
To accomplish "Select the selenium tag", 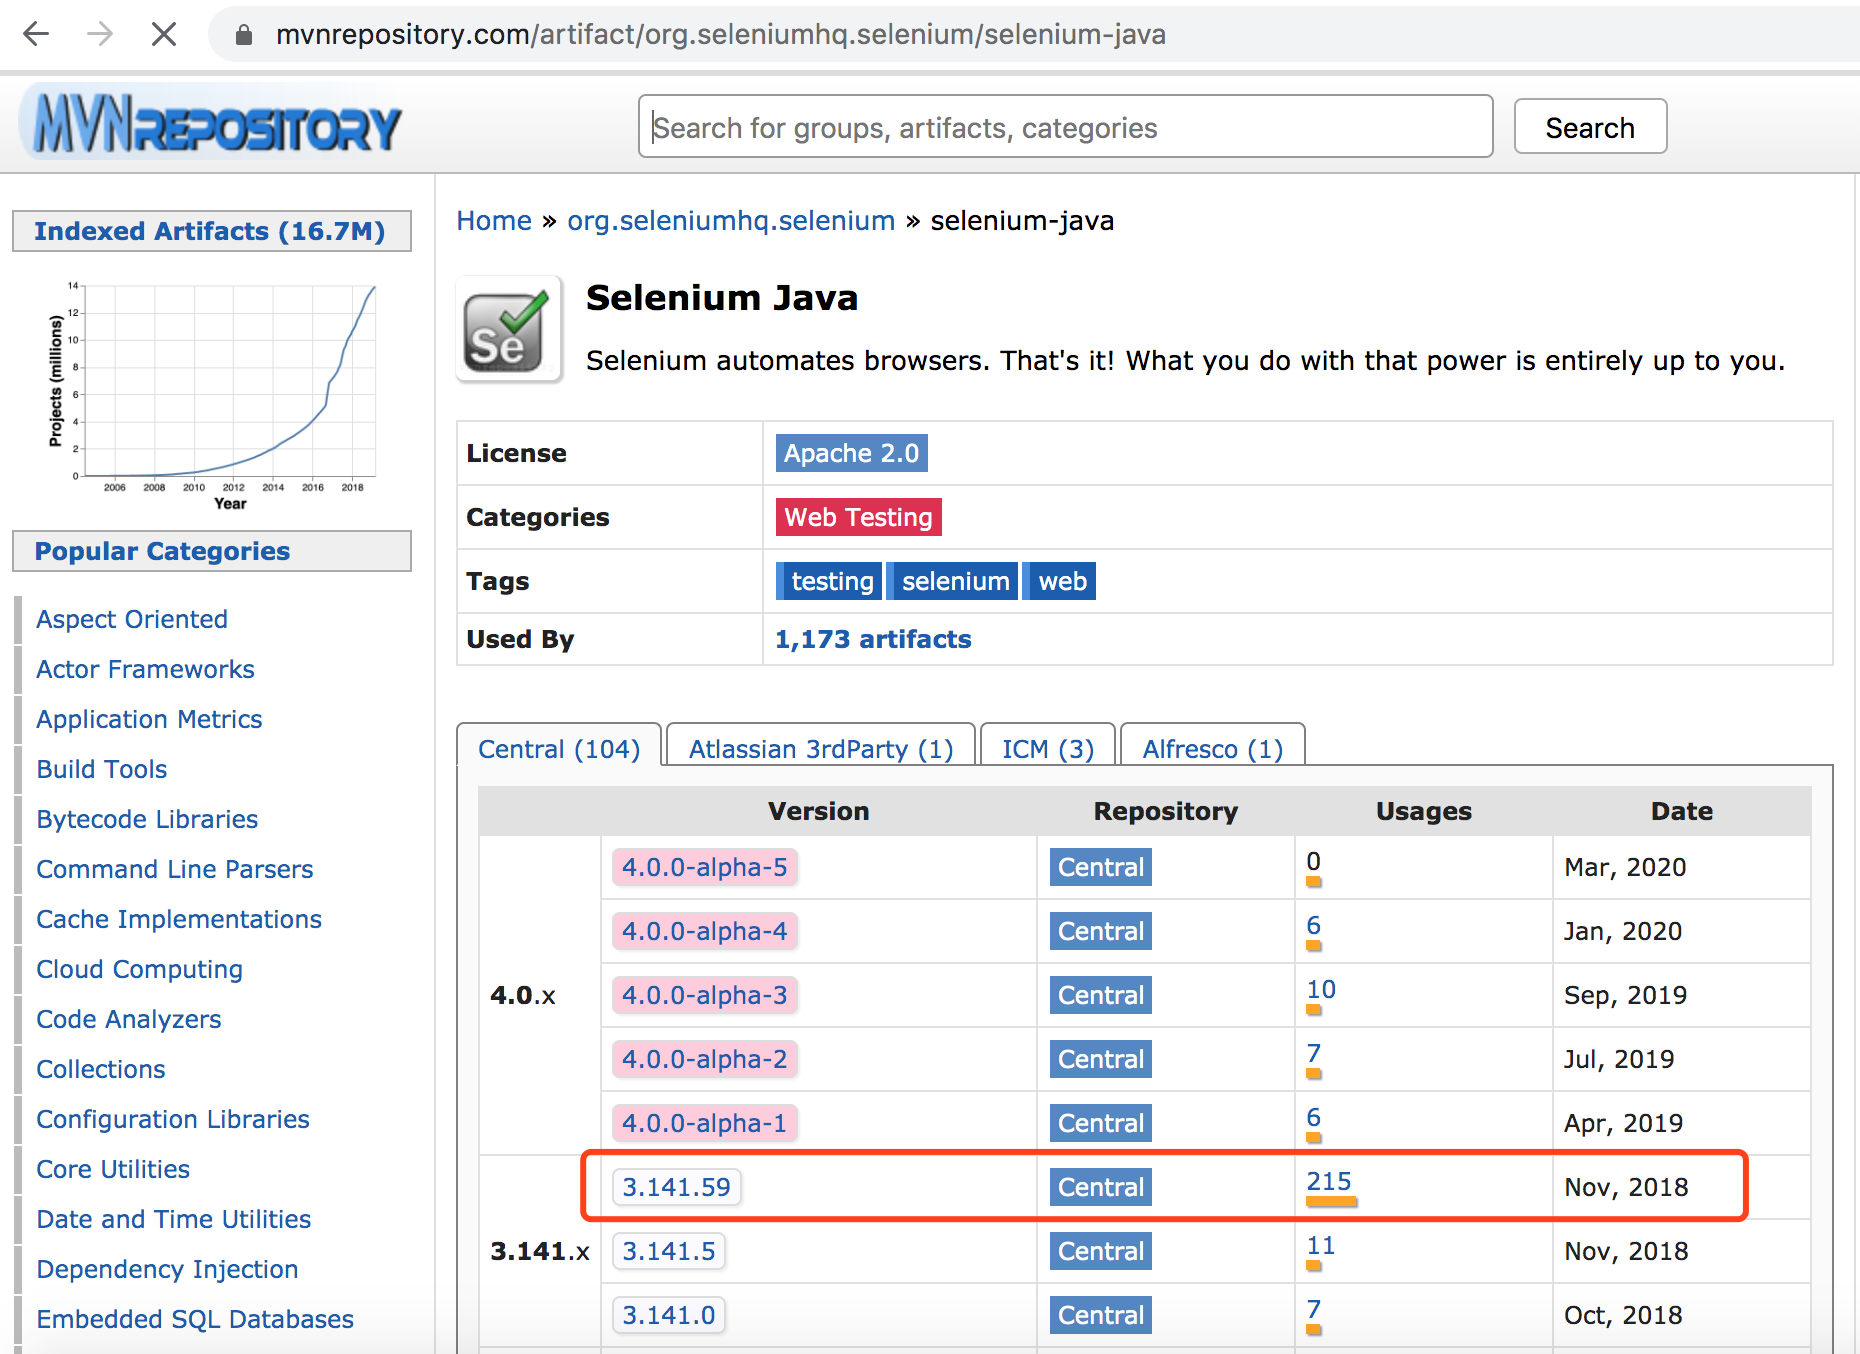I will point(953,581).
